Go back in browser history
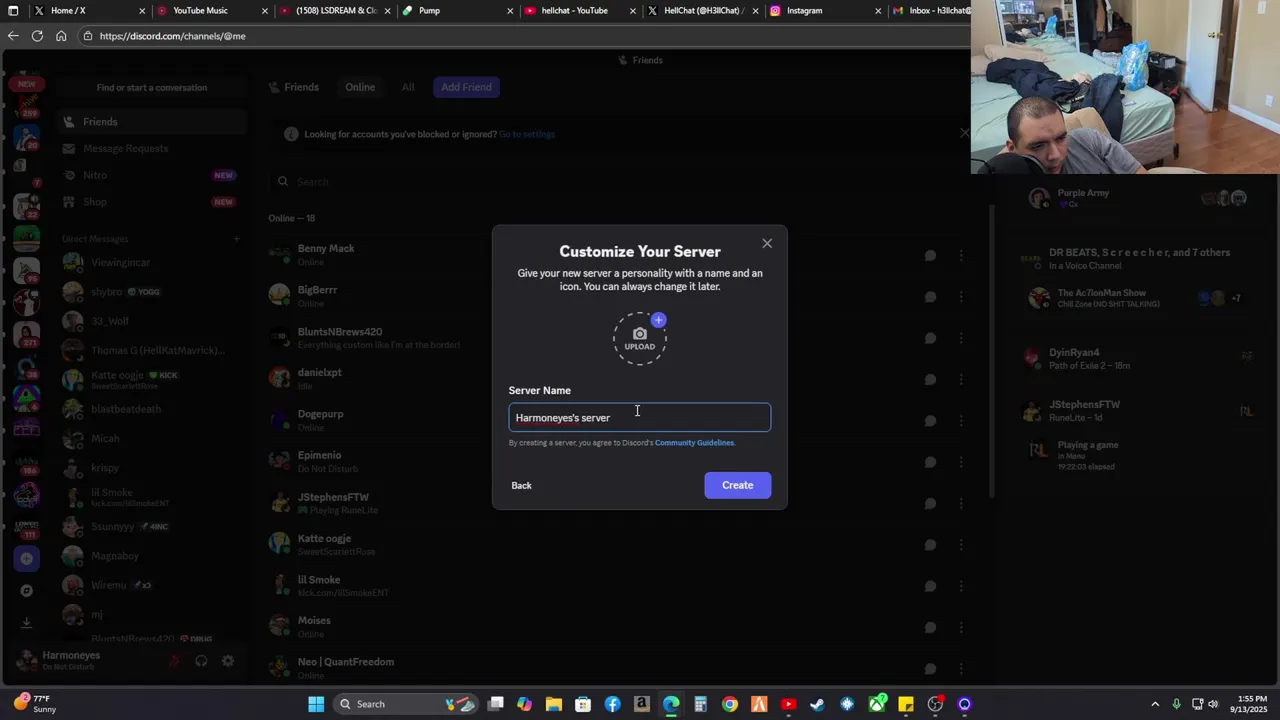 [x=13, y=36]
